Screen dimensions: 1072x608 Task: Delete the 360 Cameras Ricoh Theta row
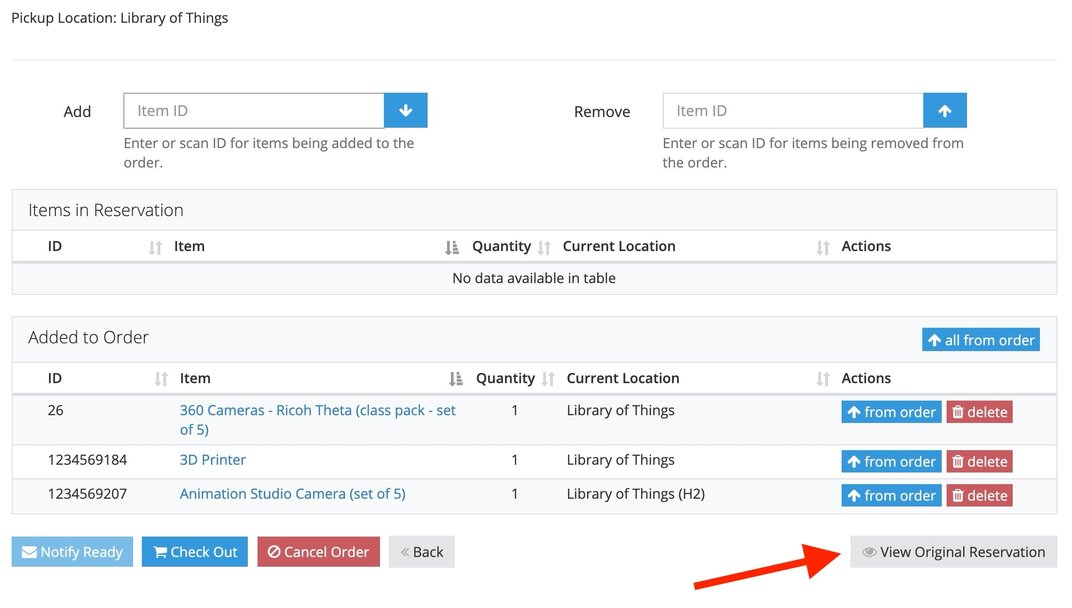click(979, 412)
